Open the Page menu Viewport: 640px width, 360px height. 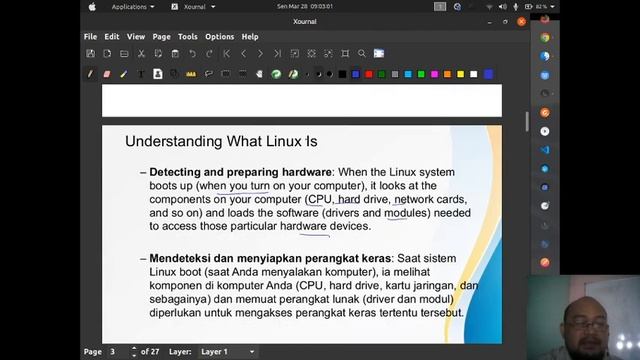point(161,37)
